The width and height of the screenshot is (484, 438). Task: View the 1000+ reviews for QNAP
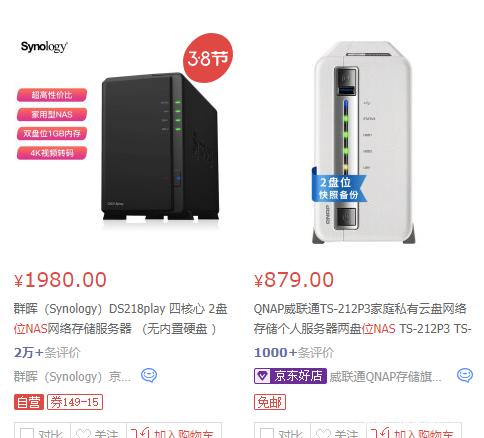pyautogui.click(x=294, y=353)
